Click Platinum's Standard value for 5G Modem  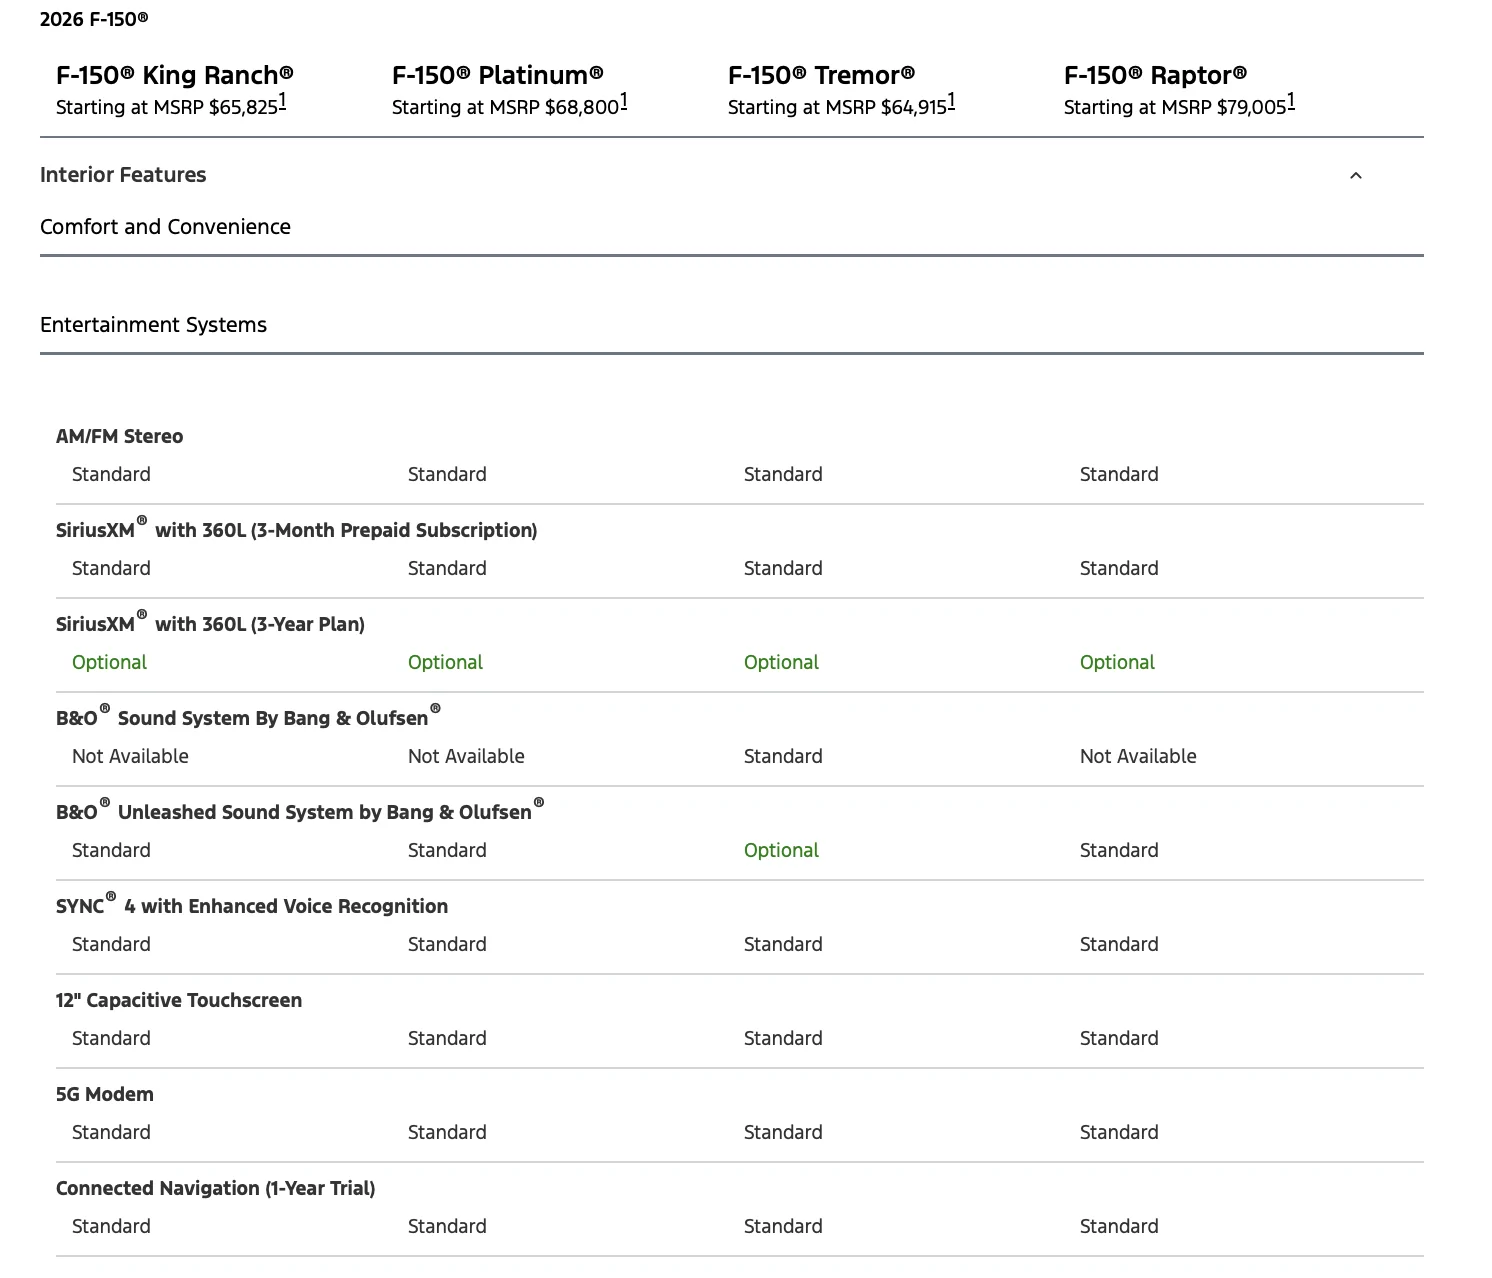click(x=447, y=1133)
